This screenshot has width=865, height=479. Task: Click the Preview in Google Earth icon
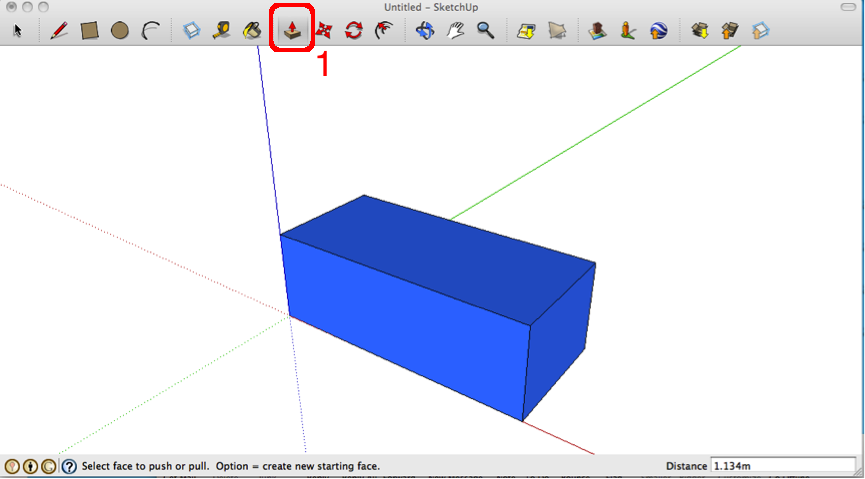pos(658,31)
